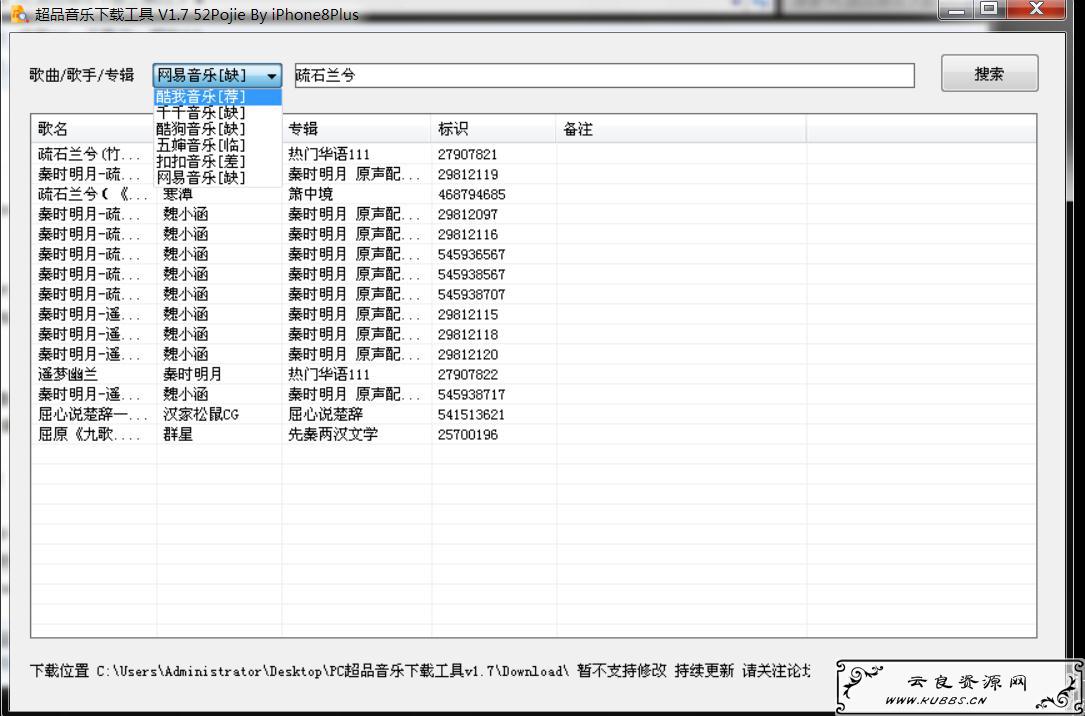Choose 扣扣音乐[差] in the dropdown list
Viewport: 1085px width, 716px height.
coord(217,161)
